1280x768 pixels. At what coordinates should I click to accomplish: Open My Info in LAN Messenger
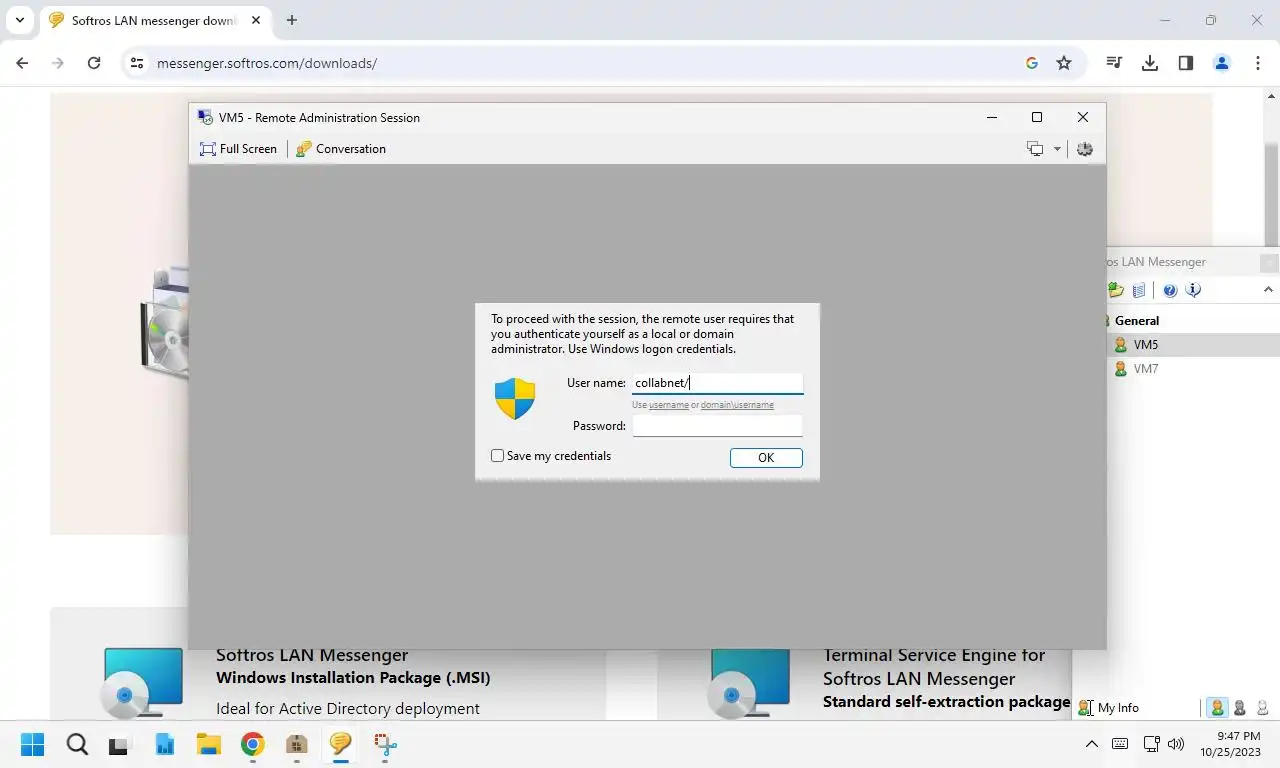1109,708
